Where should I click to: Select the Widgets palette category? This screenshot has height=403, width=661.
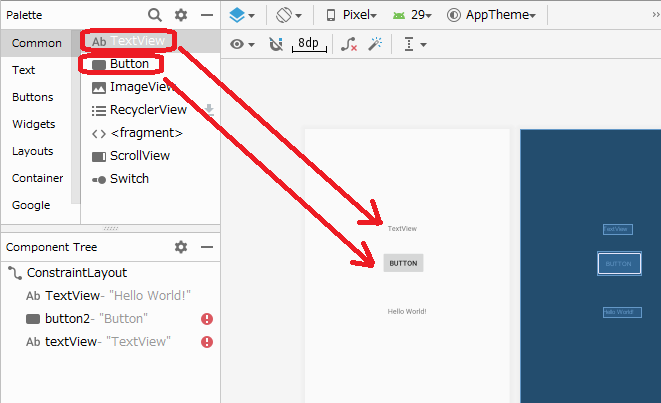pos(33,124)
